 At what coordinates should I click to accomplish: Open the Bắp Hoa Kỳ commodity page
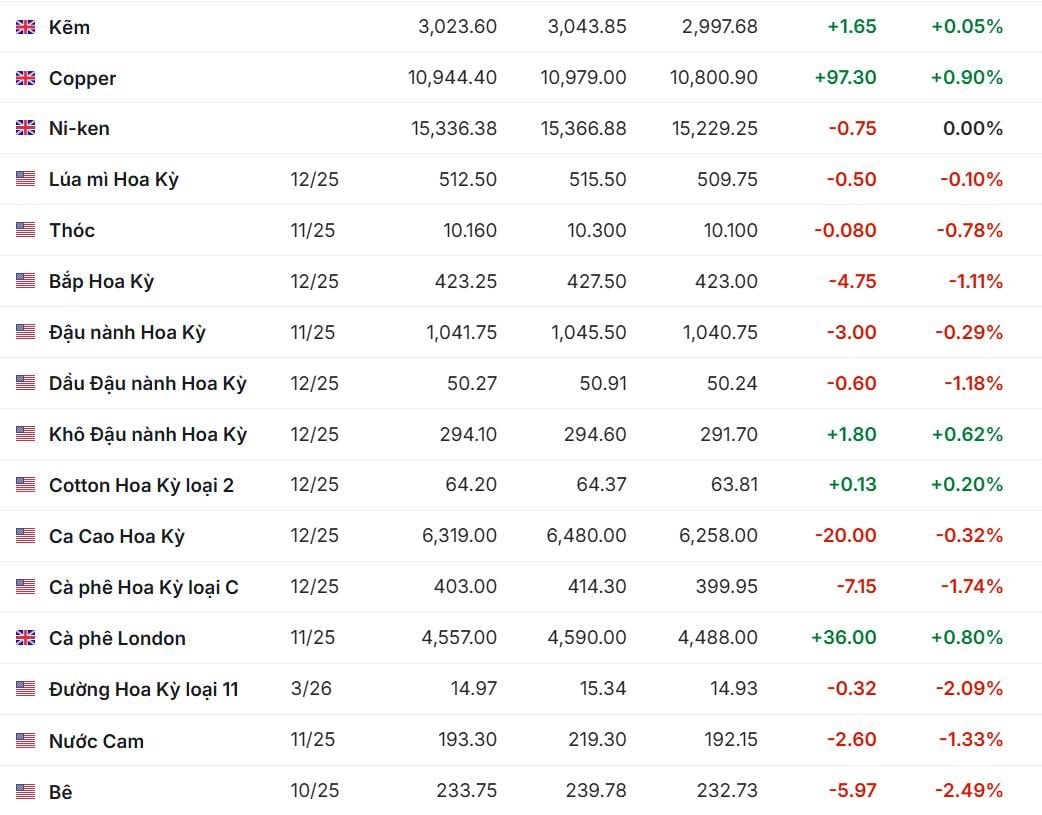pyautogui.click(x=101, y=281)
